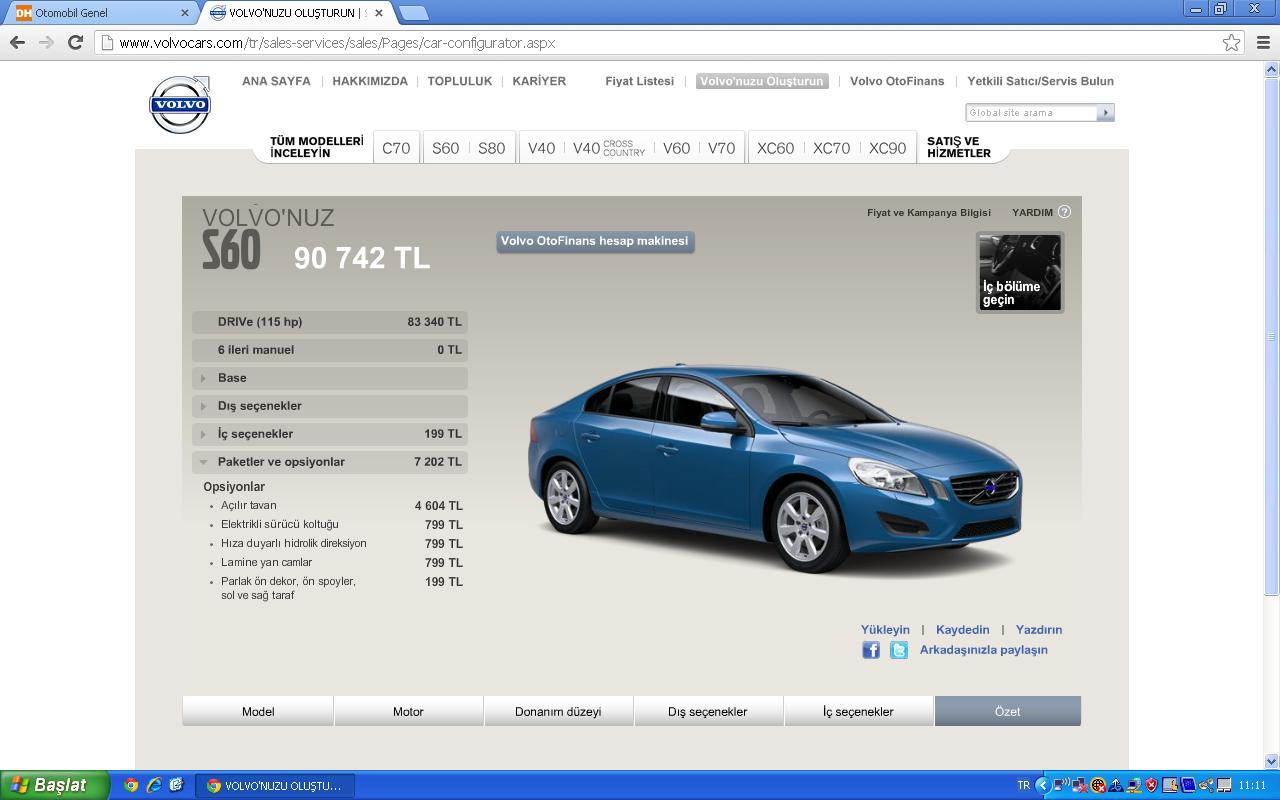Show hidden tray icons with arrow
The height and width of the screenshot is (800, 1280).
pyautogui.click(x=1043, y=785)
